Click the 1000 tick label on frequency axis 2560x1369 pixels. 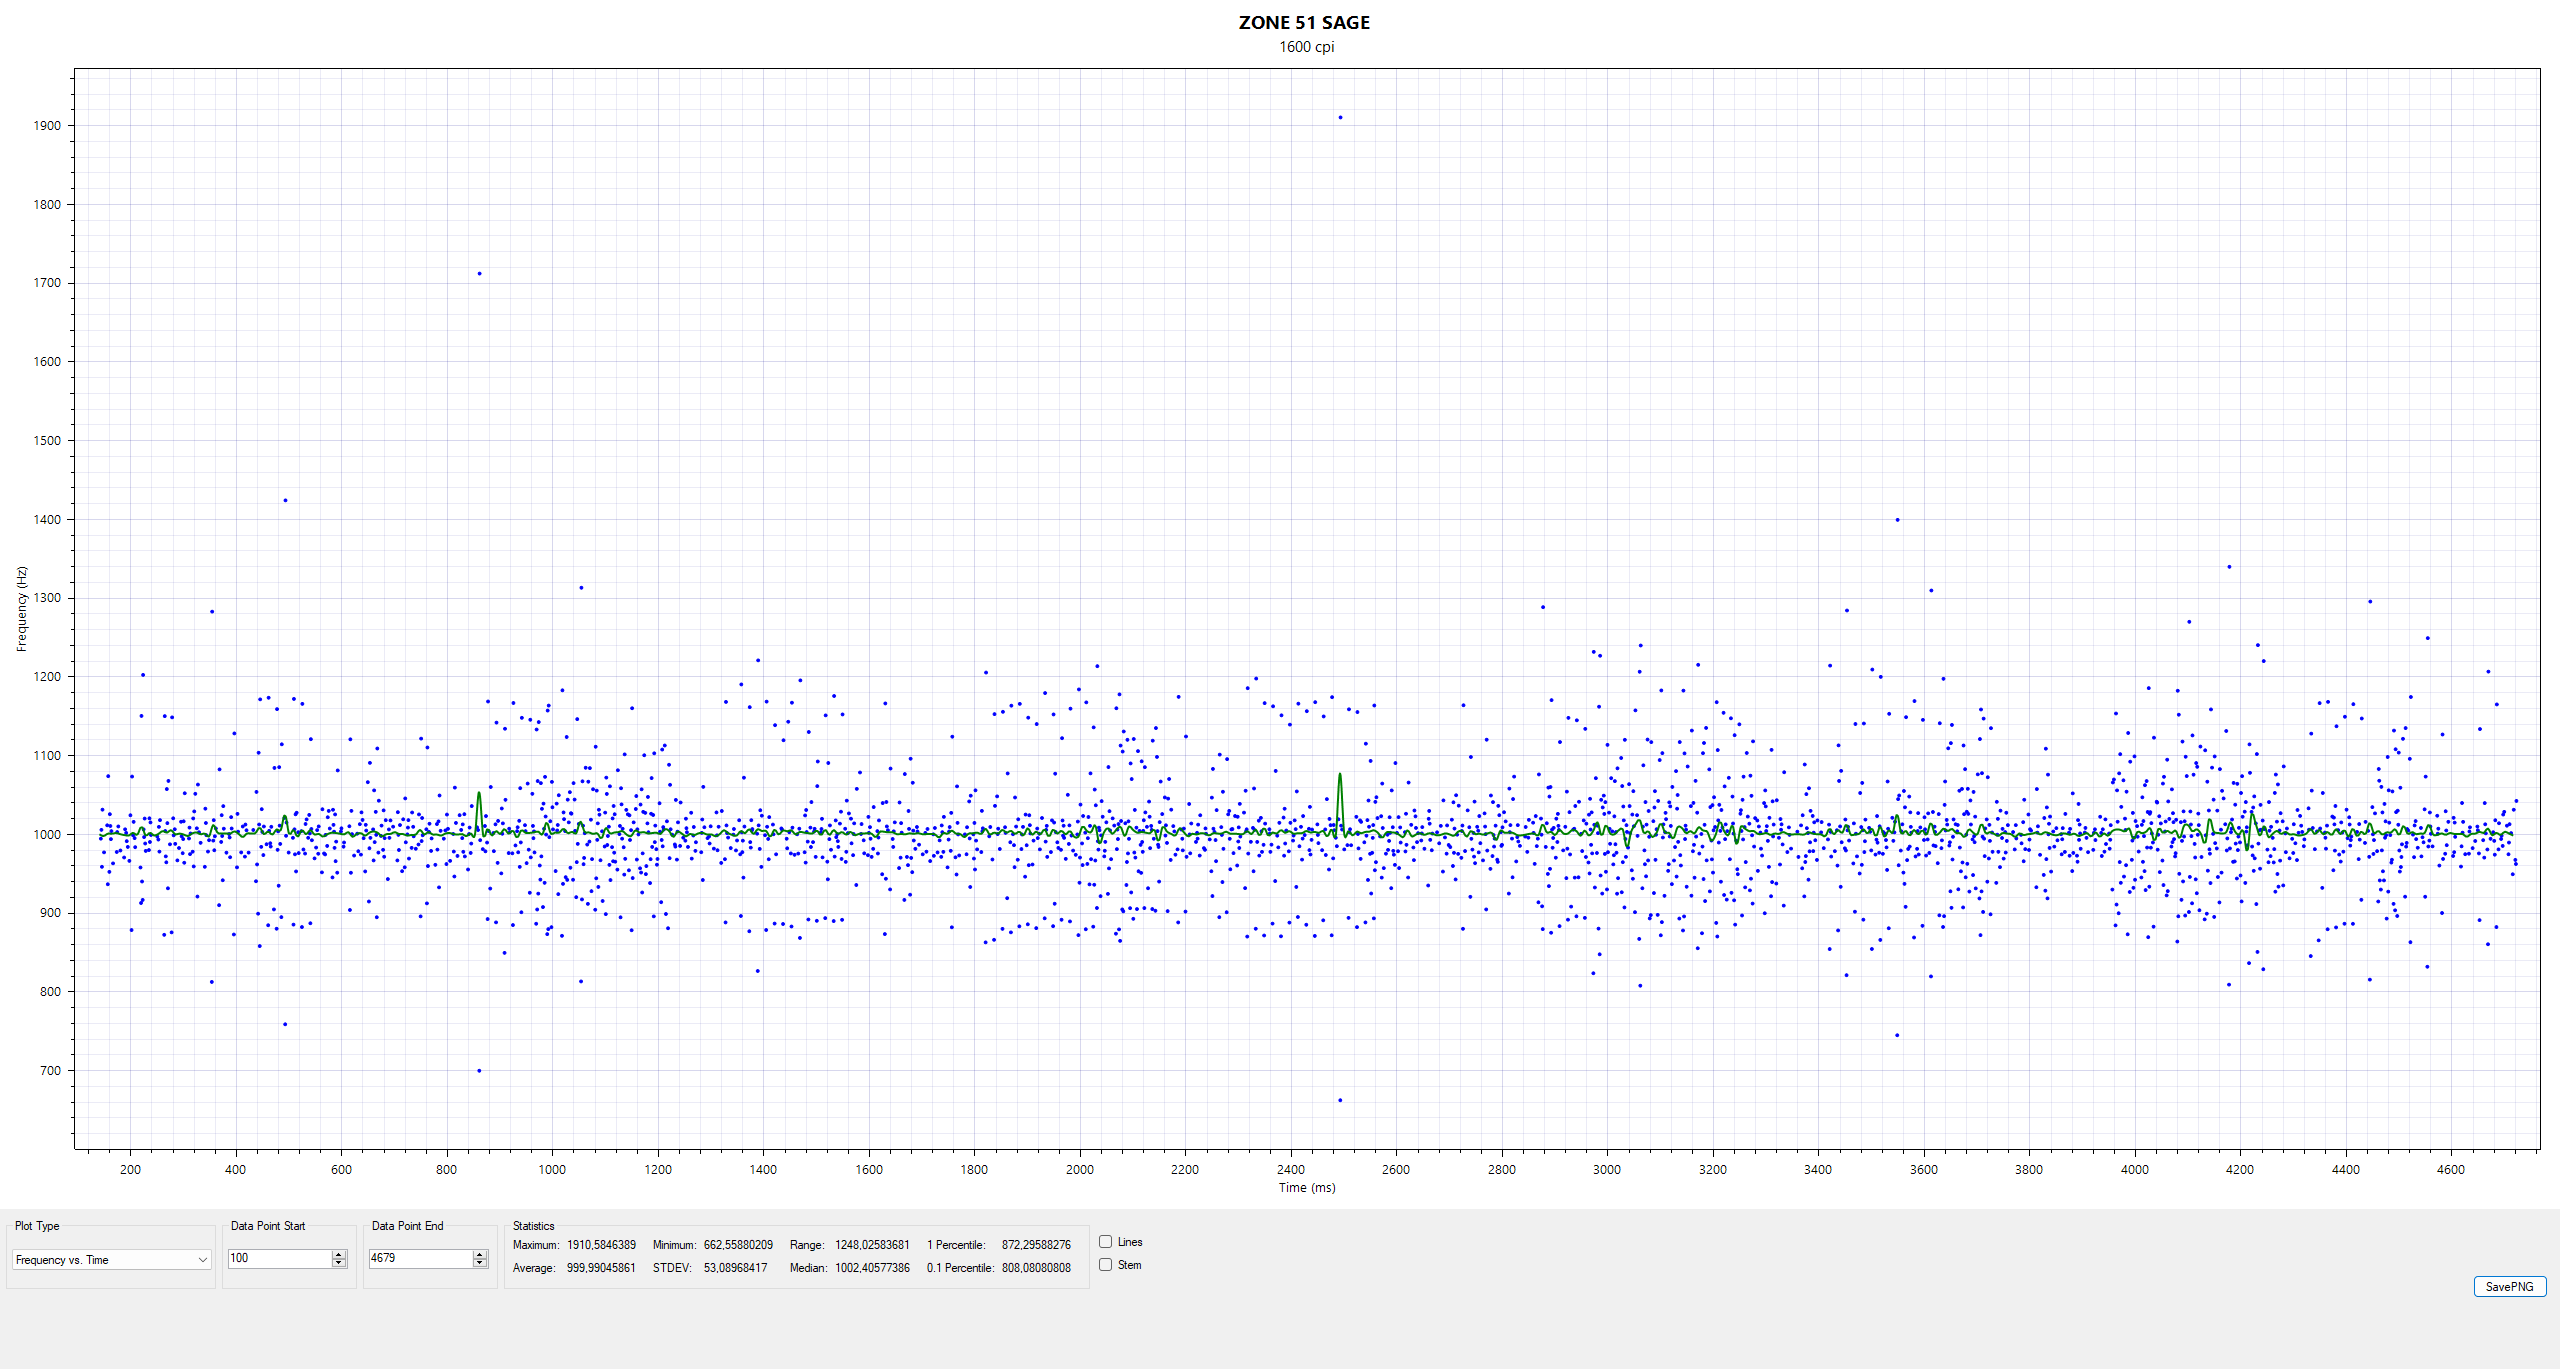pyautogui.click(x=46, y=834)
